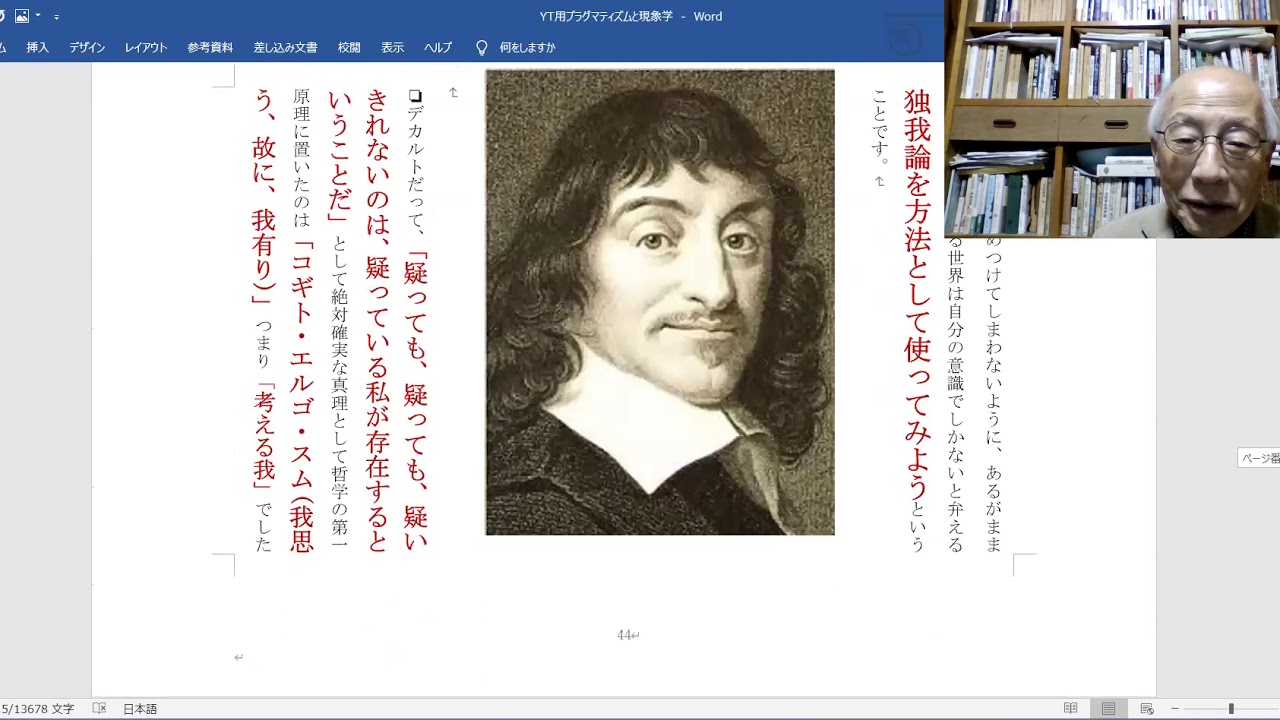Click the zoom out minus button
Image resolution: width=1280 pixels, height=720 pixels.
pyautogui.click(x=1175, y=708)
